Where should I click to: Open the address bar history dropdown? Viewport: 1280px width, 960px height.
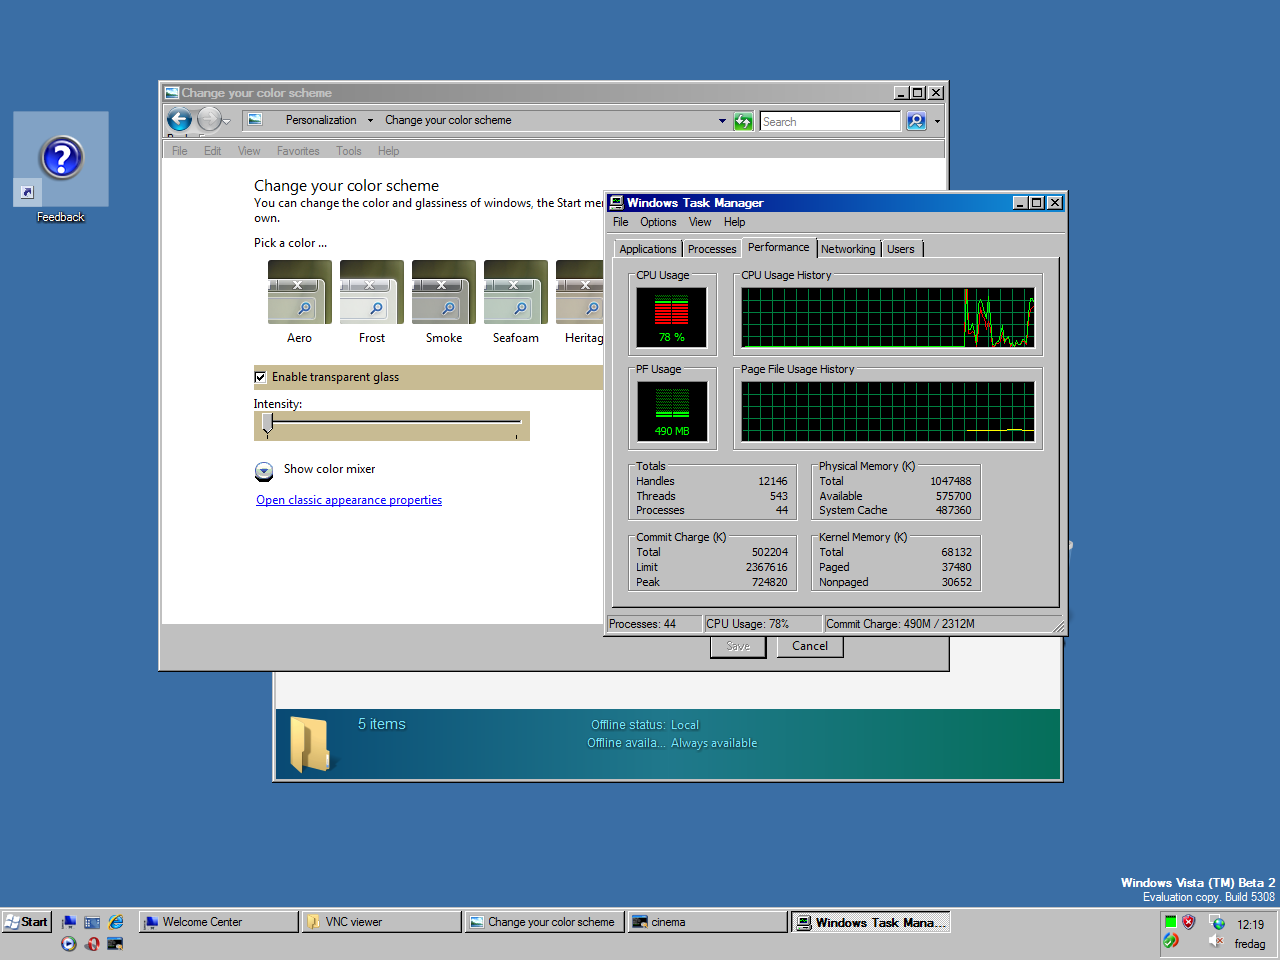[722, 121]
